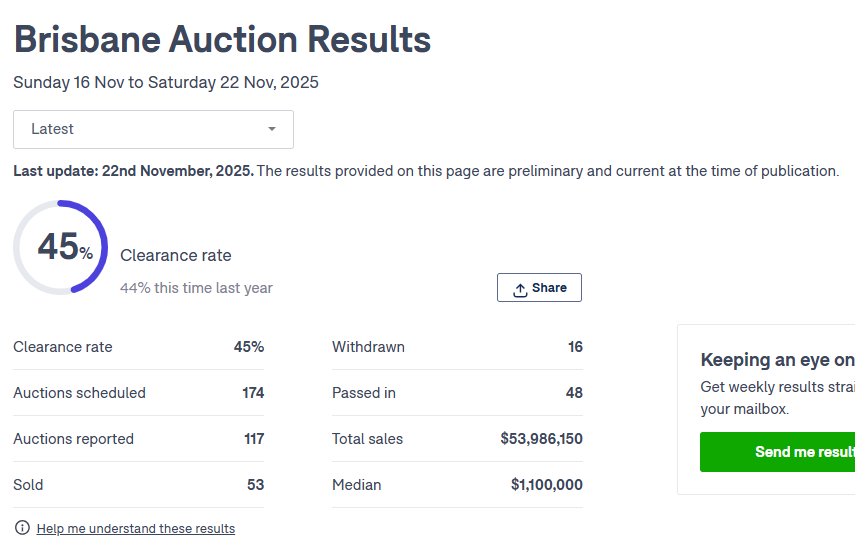Image resolution: width=855 pixels, height=545 pixels.
Task: Click the Auctions reported count 117
Action: 254,439
